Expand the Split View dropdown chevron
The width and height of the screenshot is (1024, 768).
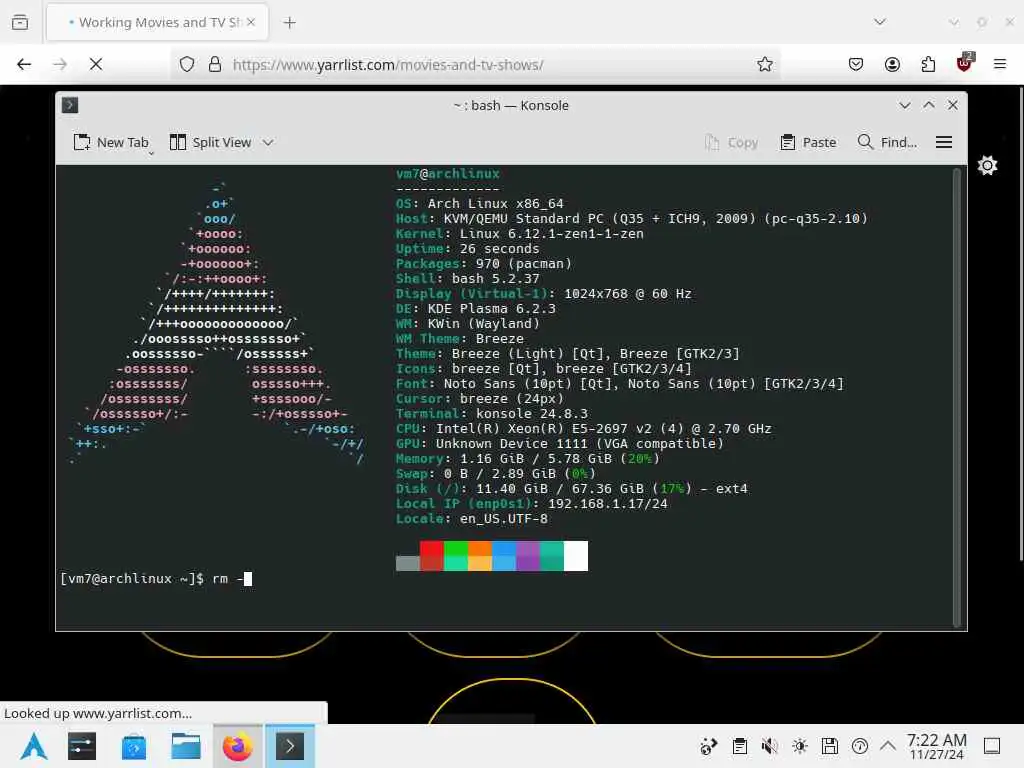(x=268, y=142)
